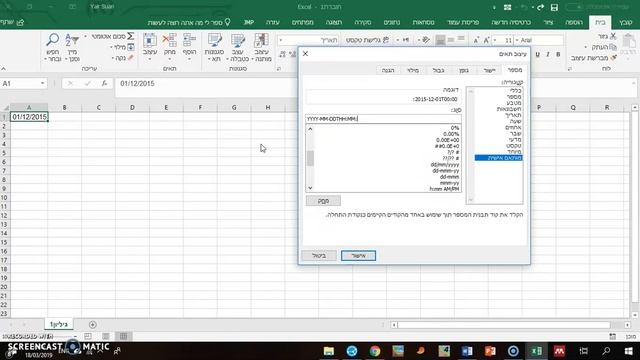Click the Redo arrow in title bar

click(541, 7)
